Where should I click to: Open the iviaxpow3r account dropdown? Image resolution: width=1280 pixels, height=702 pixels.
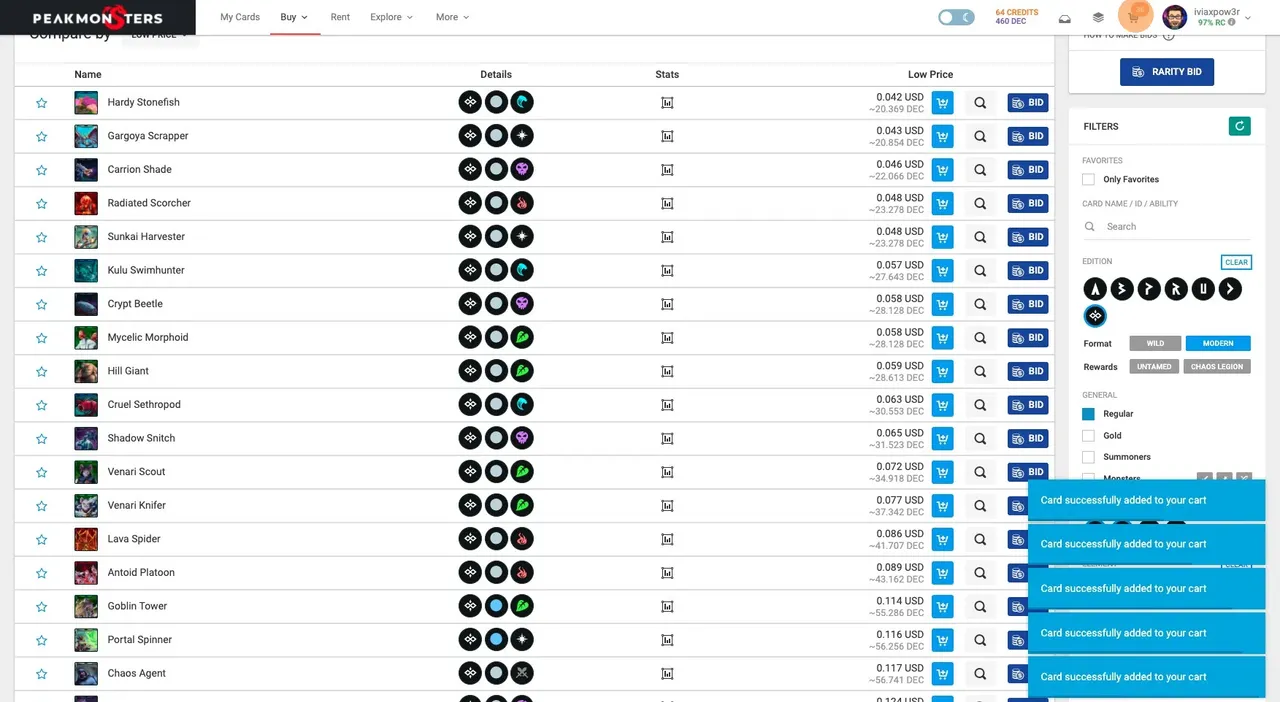tap(1222, 17)
